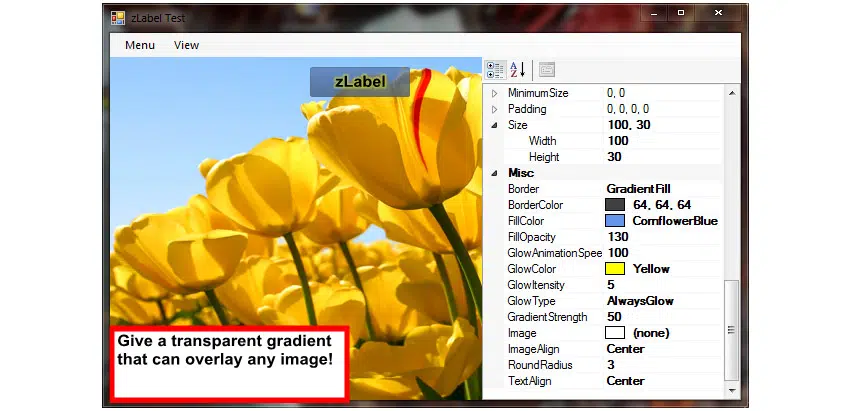This screenshot has width=850, height=411.
Task: Switch property grid to Categorized view
Action: click(495, 70)
